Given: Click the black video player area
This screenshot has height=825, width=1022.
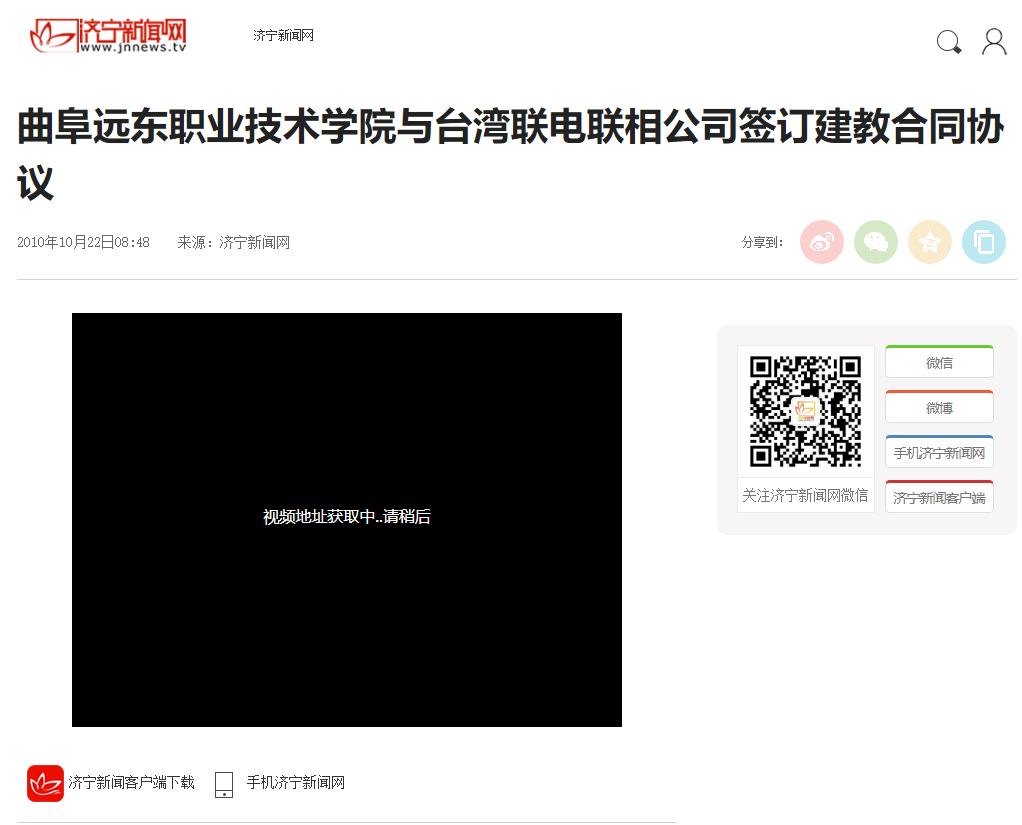Looking at the screenshot, I should pos(347,520).
